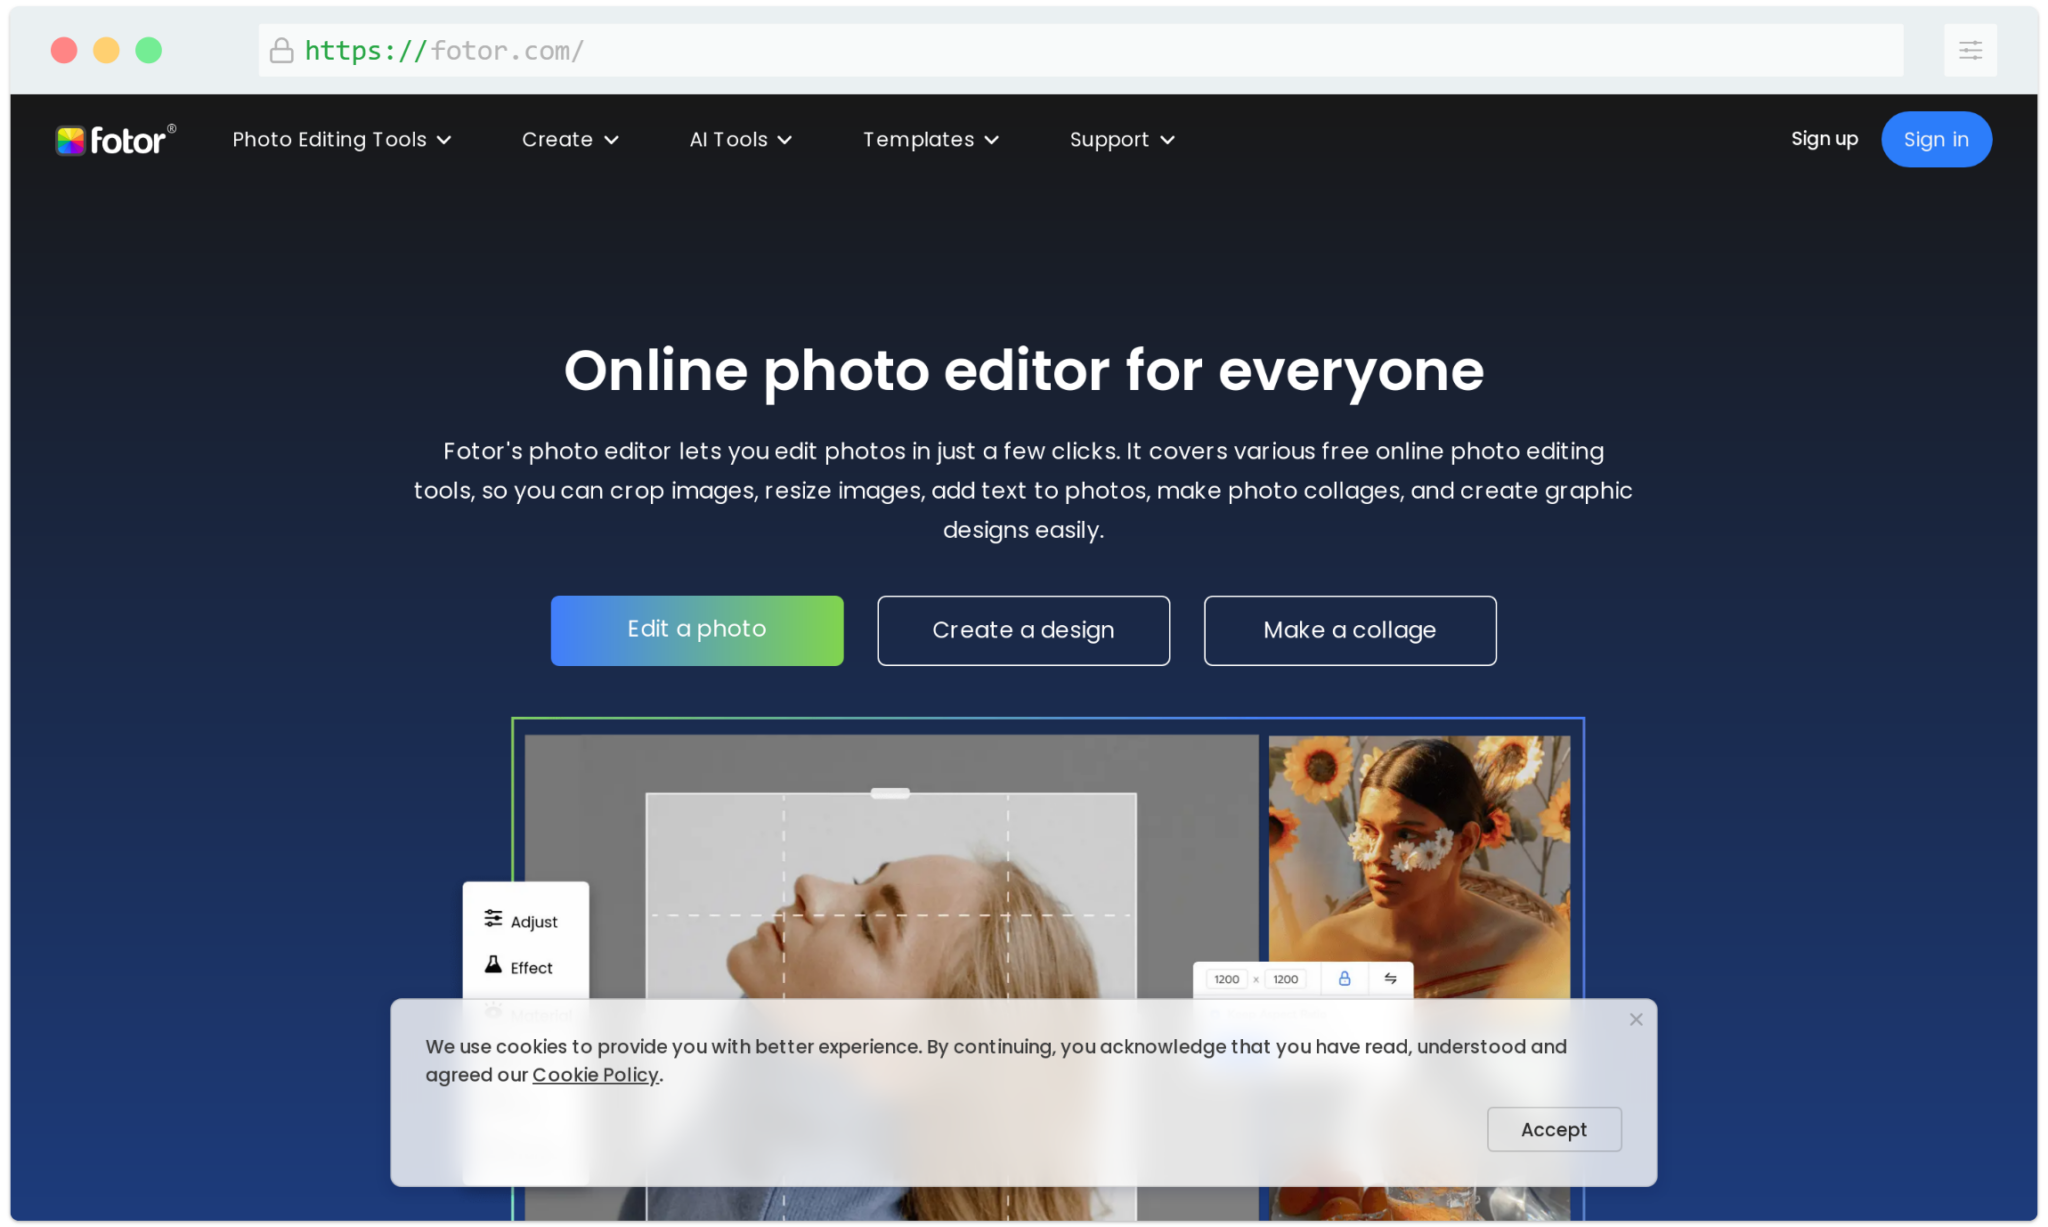
Task: Close the cookie banner with X
Action: coord(1636,1019)
